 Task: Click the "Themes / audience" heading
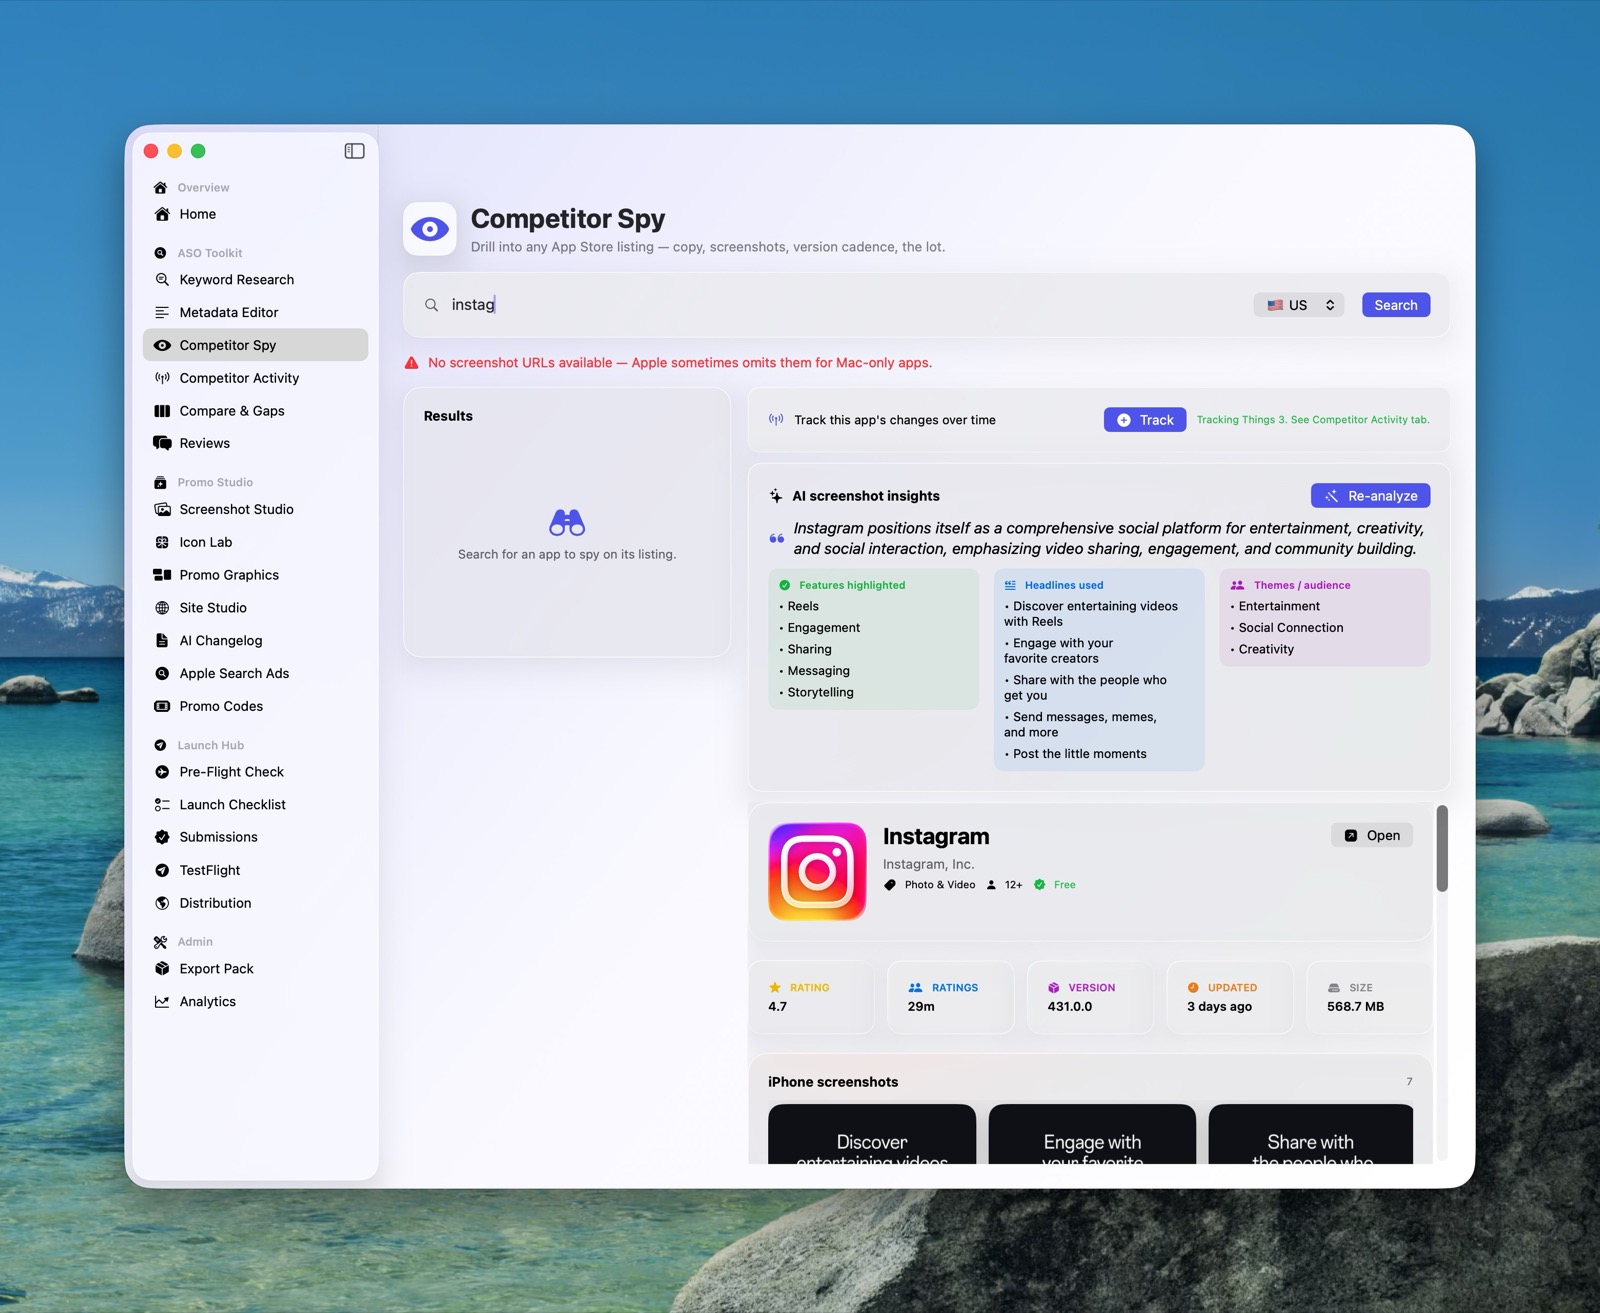pyautogui.click(x=1302, y=586)
